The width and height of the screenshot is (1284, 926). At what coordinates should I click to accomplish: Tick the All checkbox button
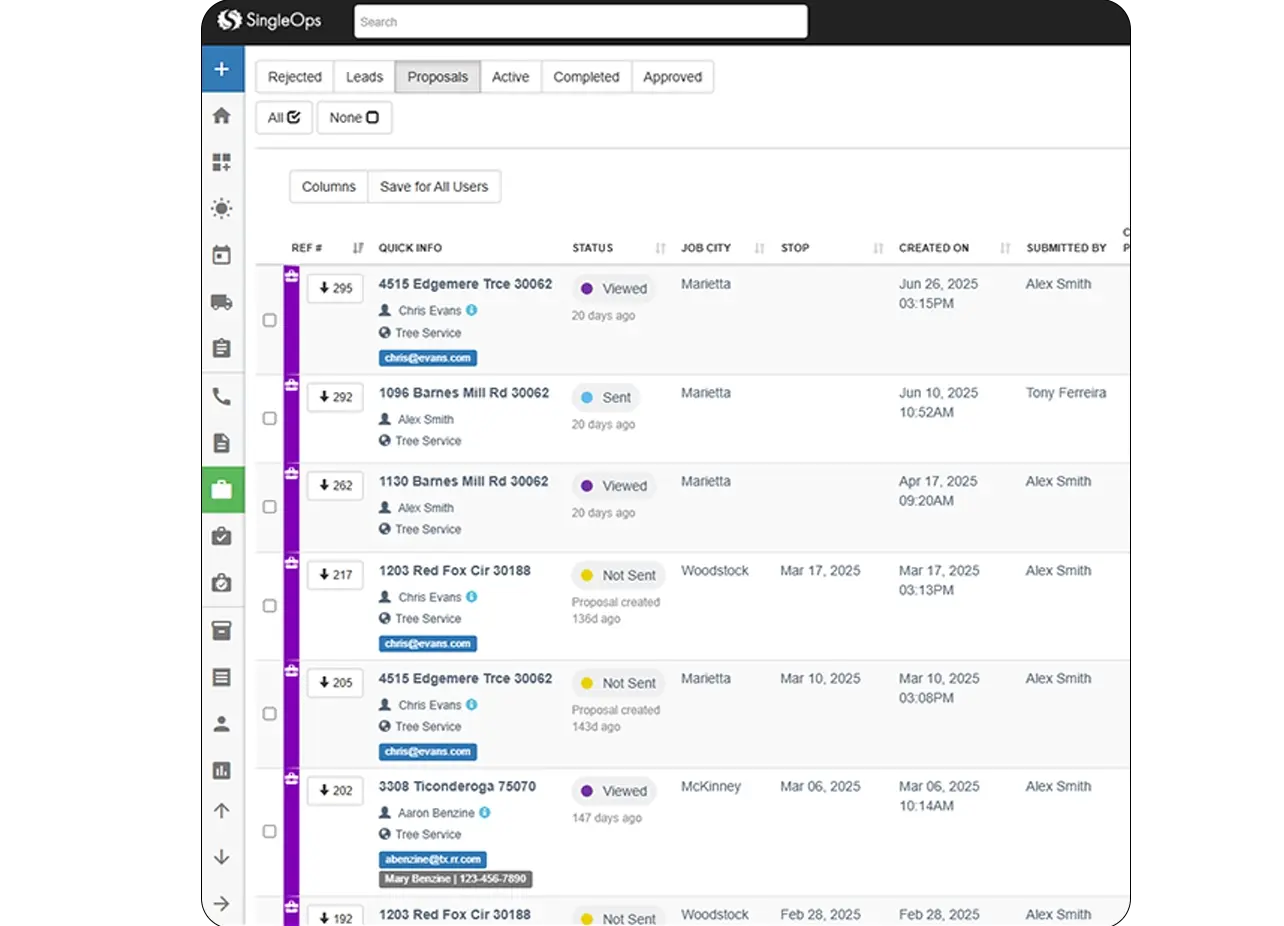(284, 117)
